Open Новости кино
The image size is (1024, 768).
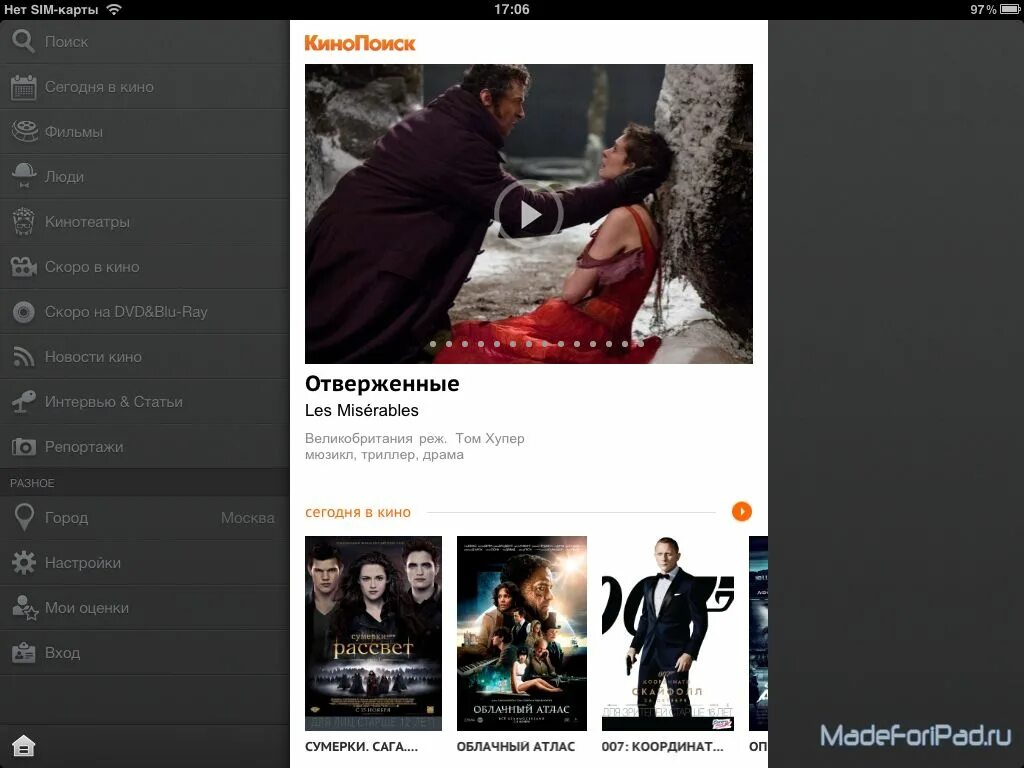click(144, 357)
